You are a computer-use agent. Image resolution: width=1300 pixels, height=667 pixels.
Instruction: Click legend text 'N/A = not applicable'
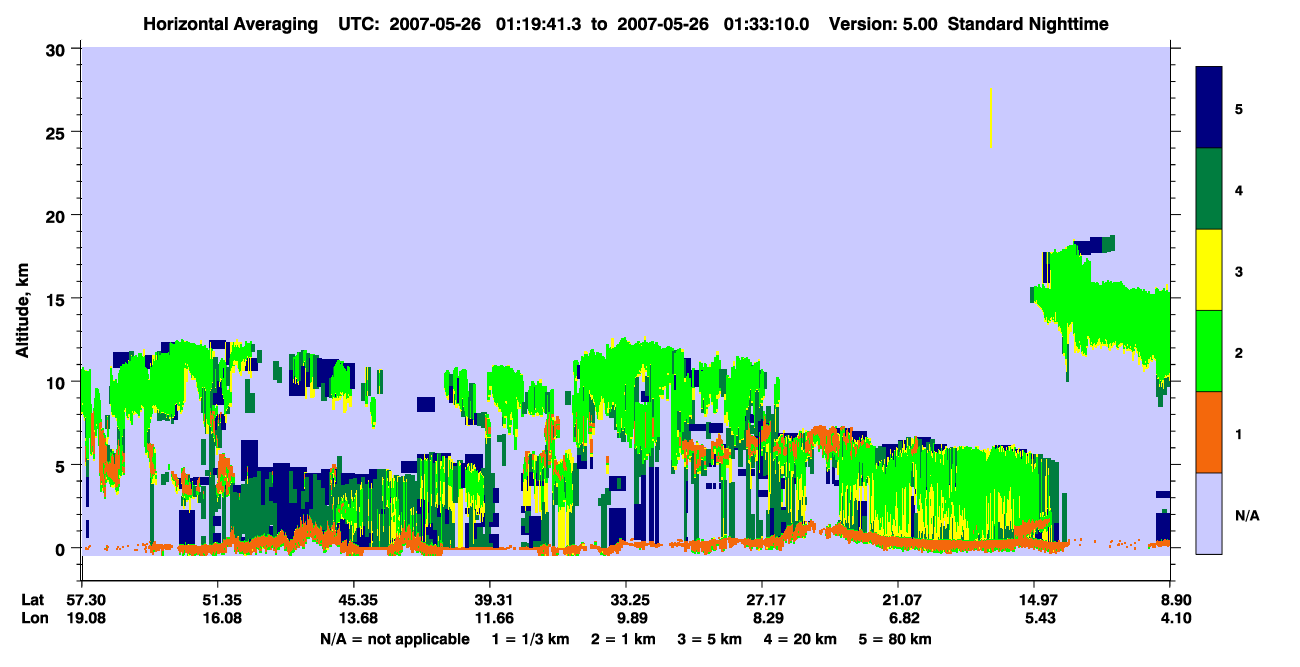click(394, 639)
